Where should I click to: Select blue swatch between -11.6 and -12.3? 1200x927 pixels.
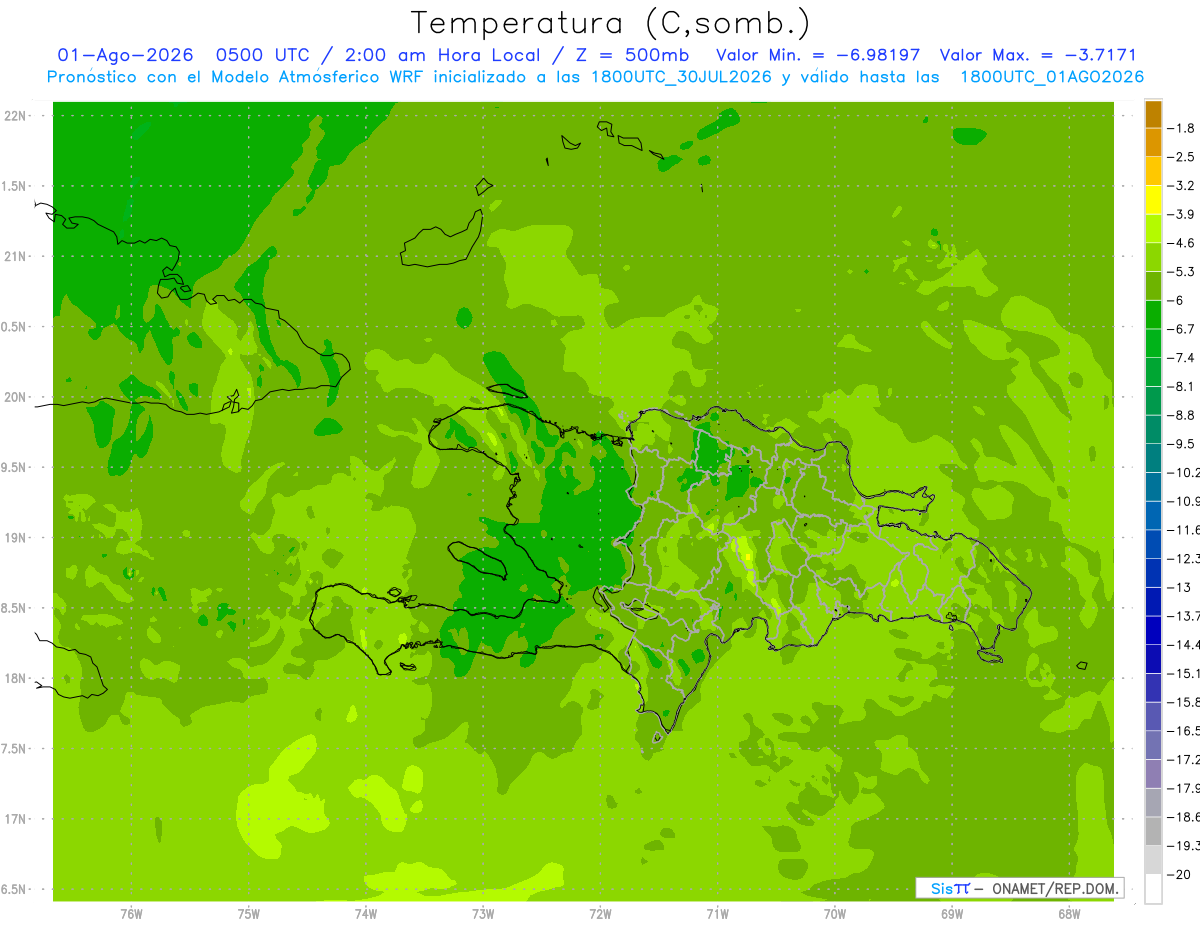(1153, 544)
